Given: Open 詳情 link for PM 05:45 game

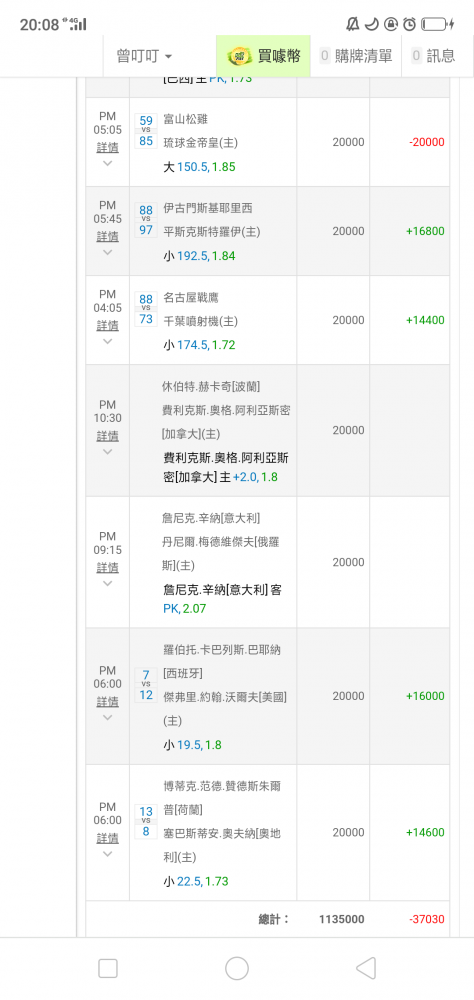Looking at the screenshot, I should coord(107,236).
